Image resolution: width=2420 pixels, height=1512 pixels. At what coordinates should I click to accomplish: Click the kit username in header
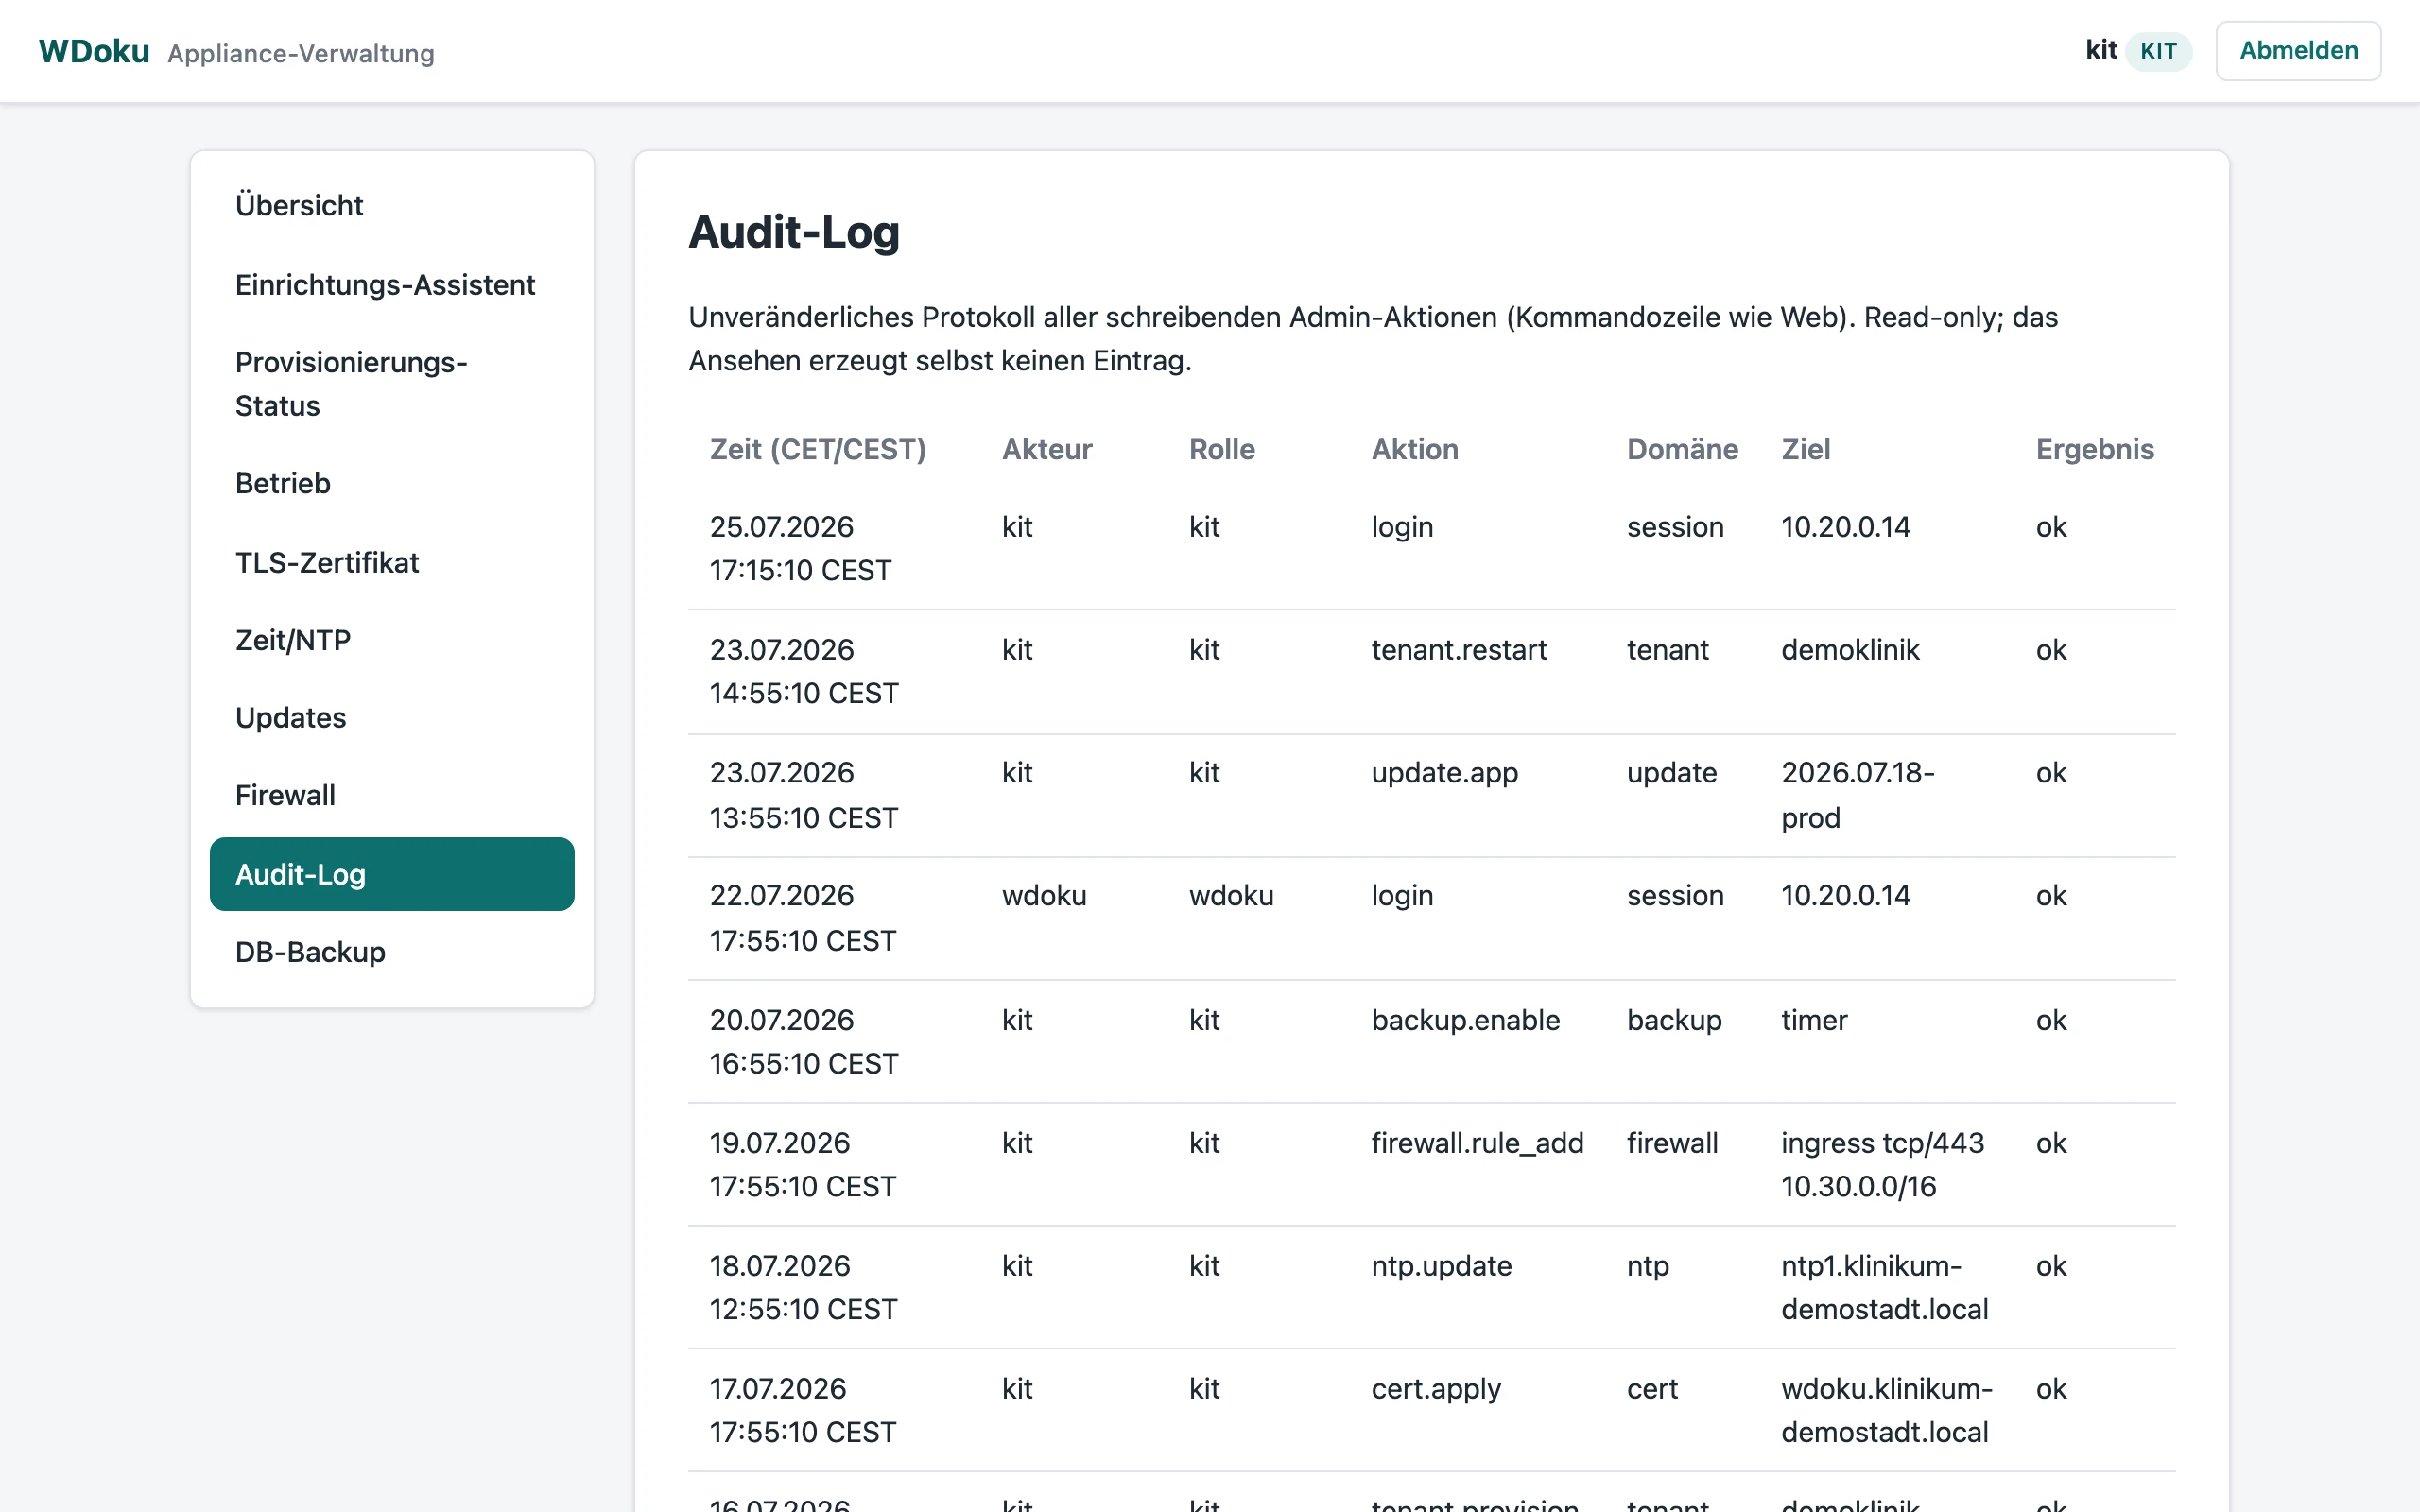[x=2101, y=50]
